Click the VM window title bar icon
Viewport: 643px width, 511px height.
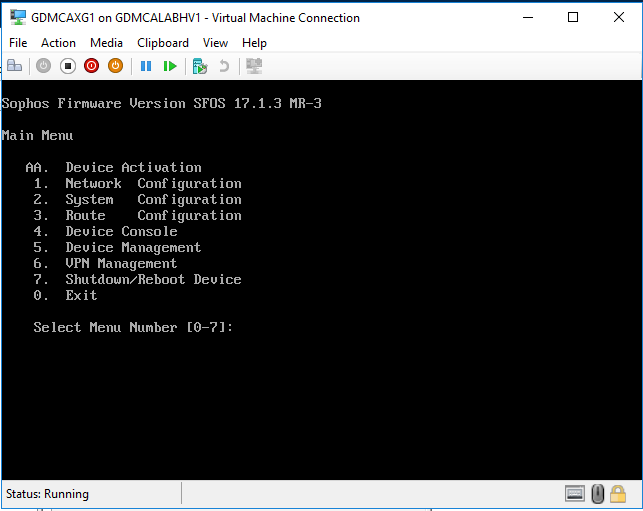click(18, 18)
